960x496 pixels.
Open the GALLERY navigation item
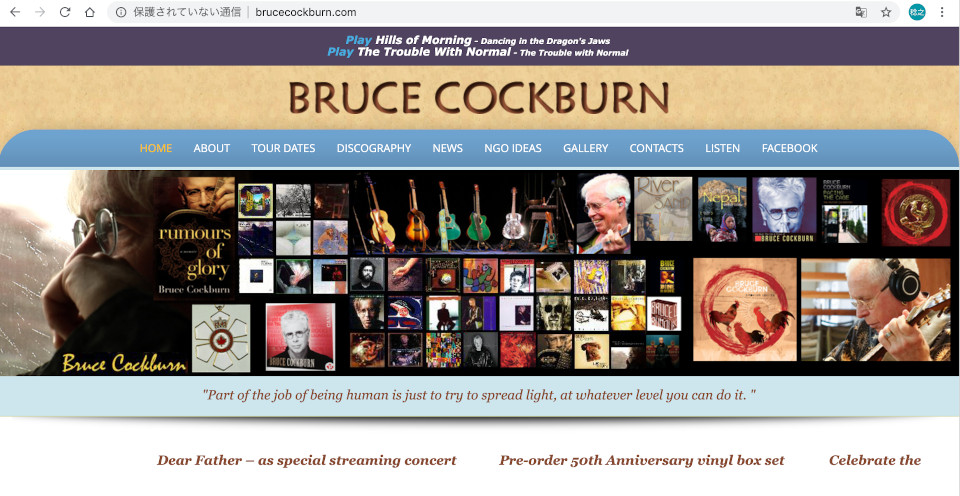(585, 148)
